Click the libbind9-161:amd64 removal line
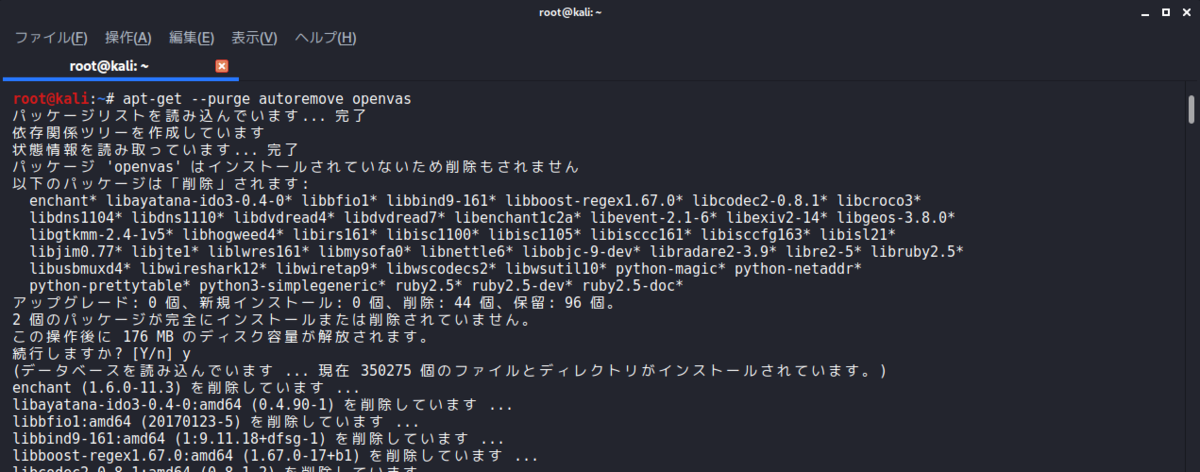Viewport: 1200px width, 472px height. (x=258, y=438)
